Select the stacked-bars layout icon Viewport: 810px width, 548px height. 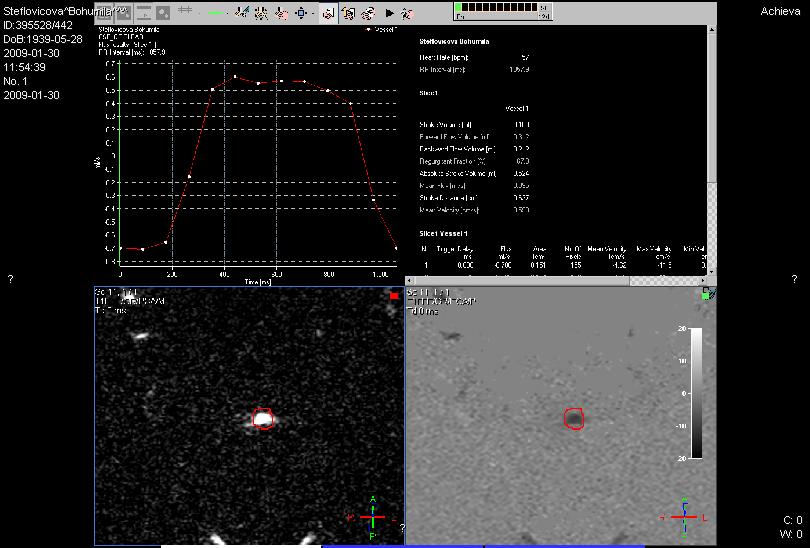(x=144, y=12)
